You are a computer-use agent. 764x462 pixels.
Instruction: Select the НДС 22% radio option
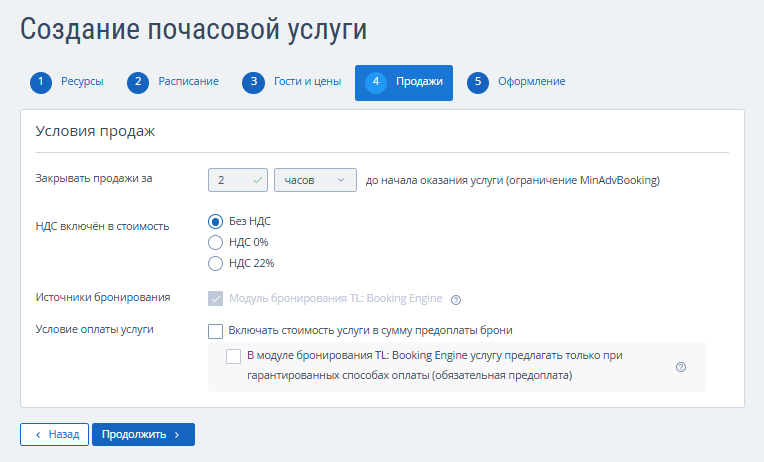click(x=215, y=264)
